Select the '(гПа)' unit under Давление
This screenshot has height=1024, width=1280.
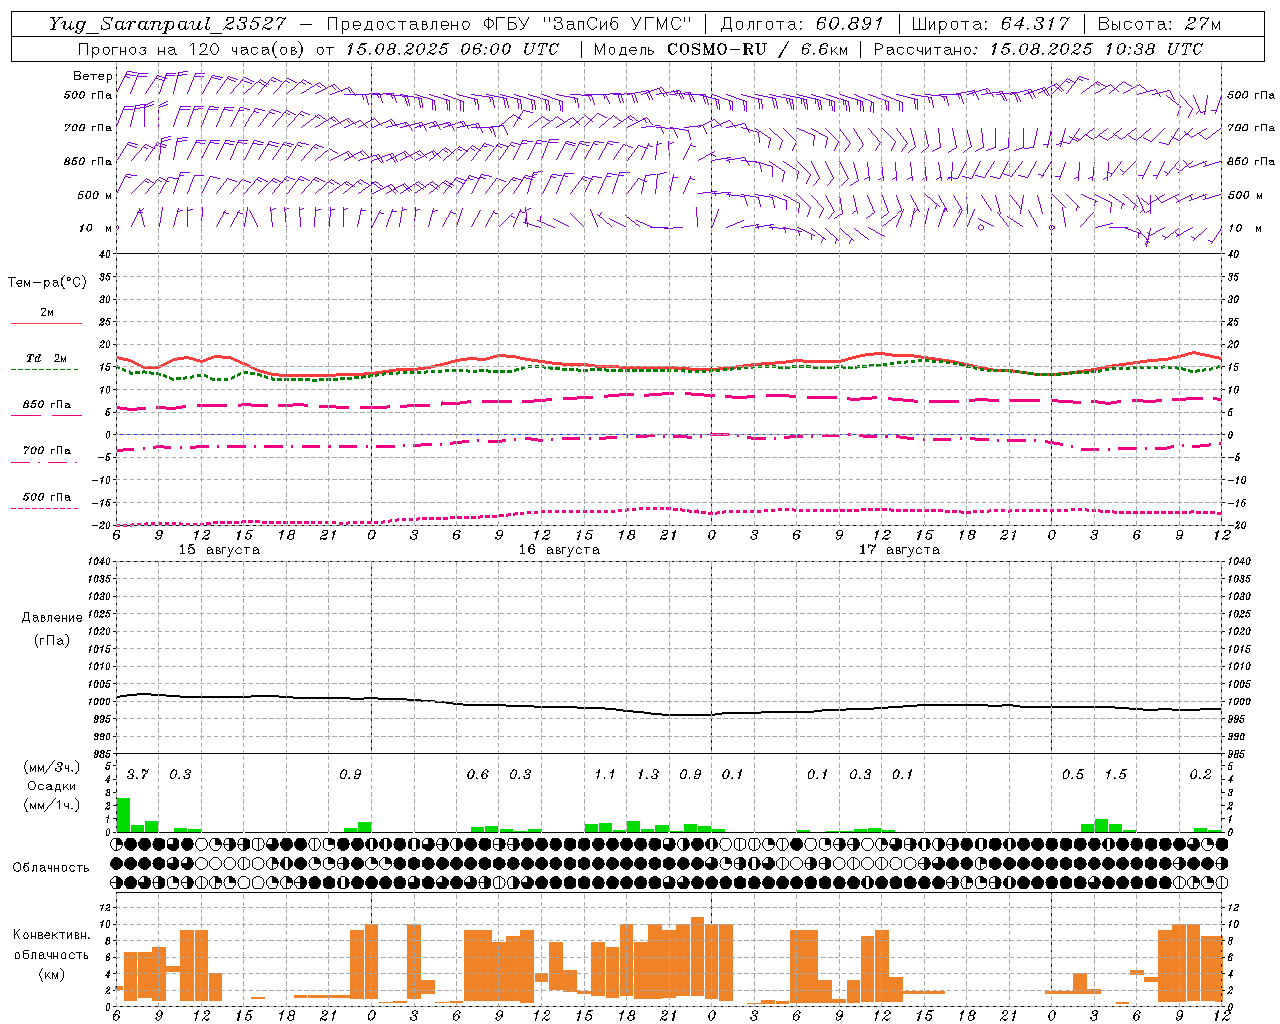(x=52, y=640)
